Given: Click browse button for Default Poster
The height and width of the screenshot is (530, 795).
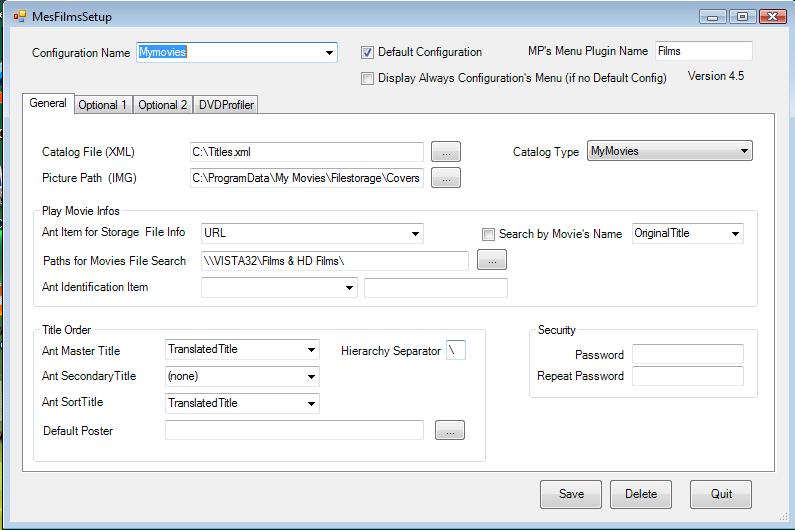Looking at the screenshot, I should coord(449,430).
